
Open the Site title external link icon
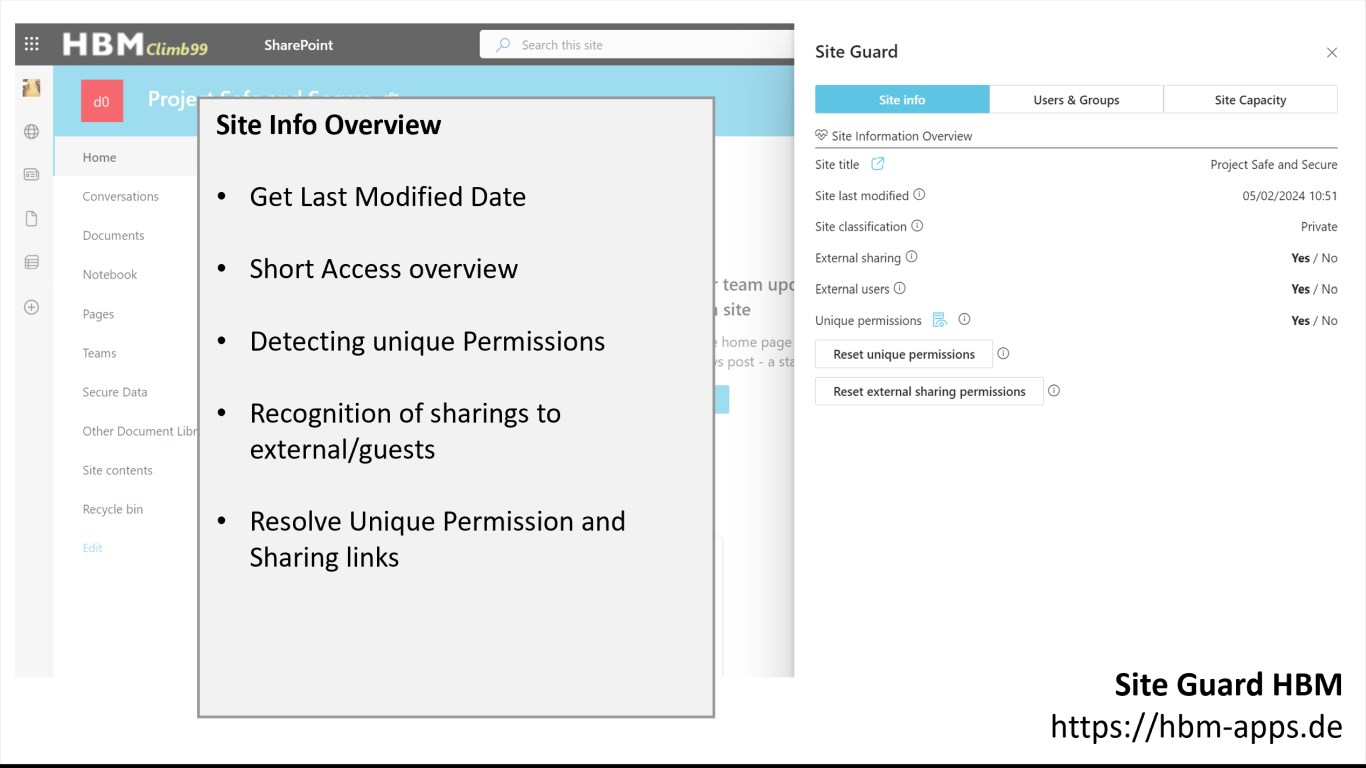[x=877, y=164]
